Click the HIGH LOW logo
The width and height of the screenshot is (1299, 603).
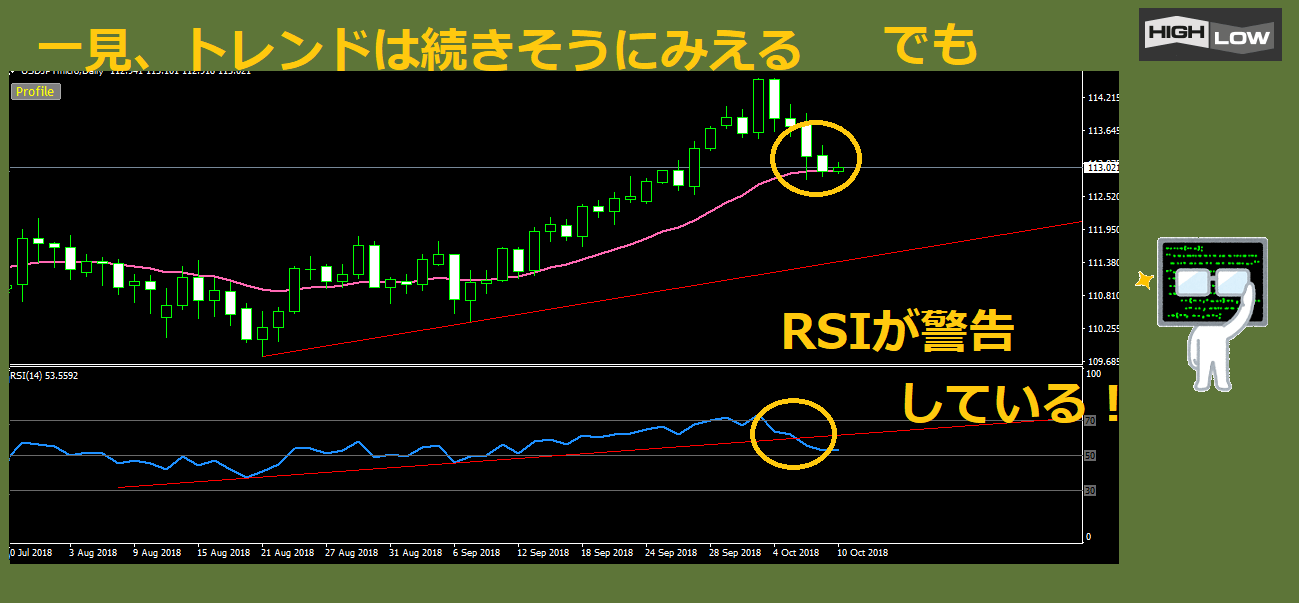(1210, 35)
